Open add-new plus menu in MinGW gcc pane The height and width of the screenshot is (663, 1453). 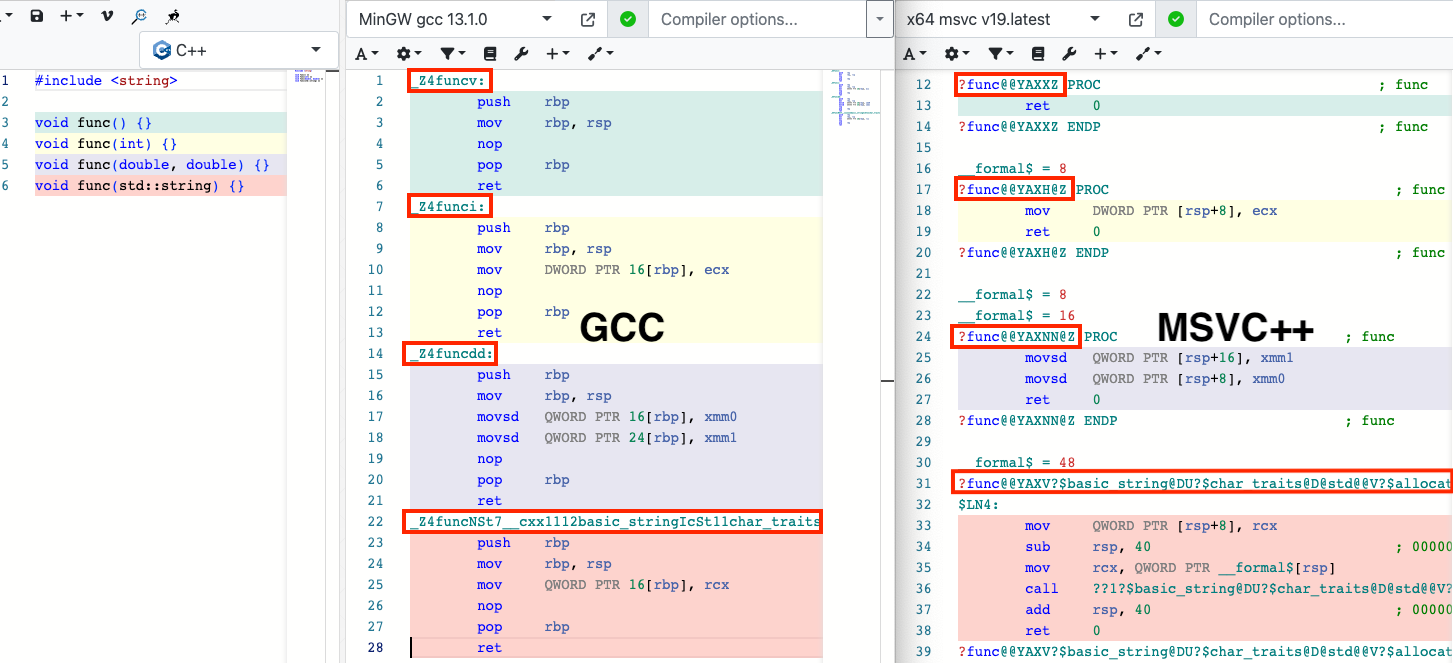pos(558,54)
